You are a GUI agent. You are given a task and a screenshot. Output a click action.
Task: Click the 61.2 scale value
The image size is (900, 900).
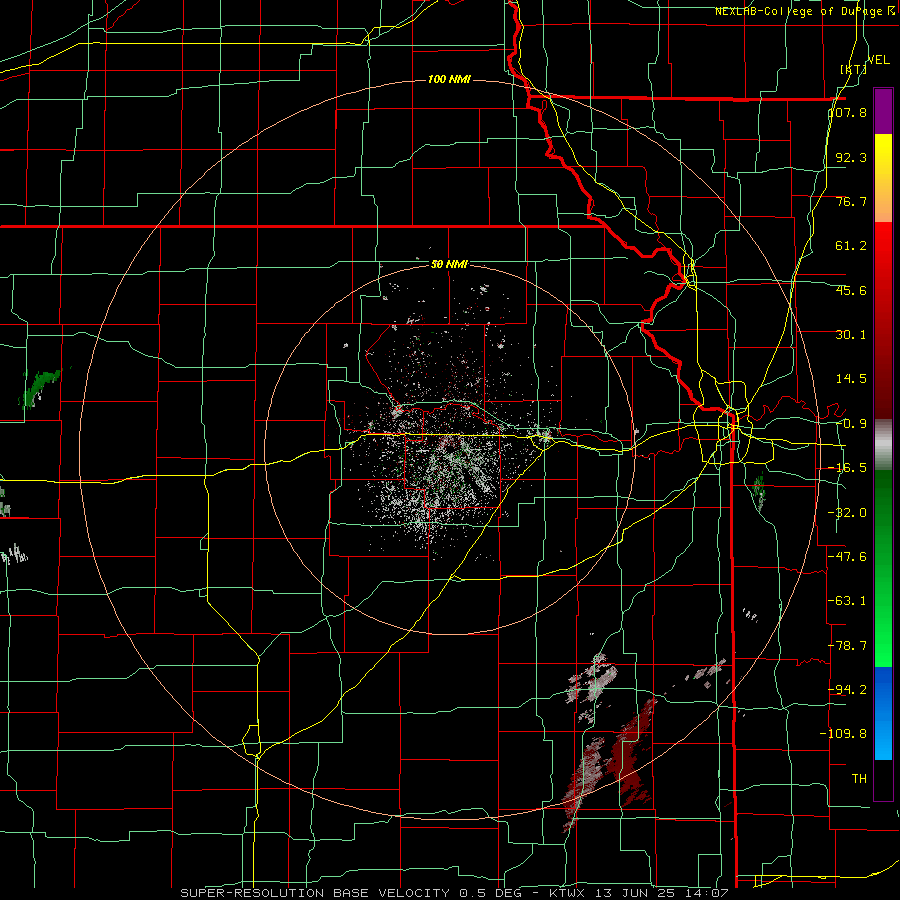pos(851,246)
